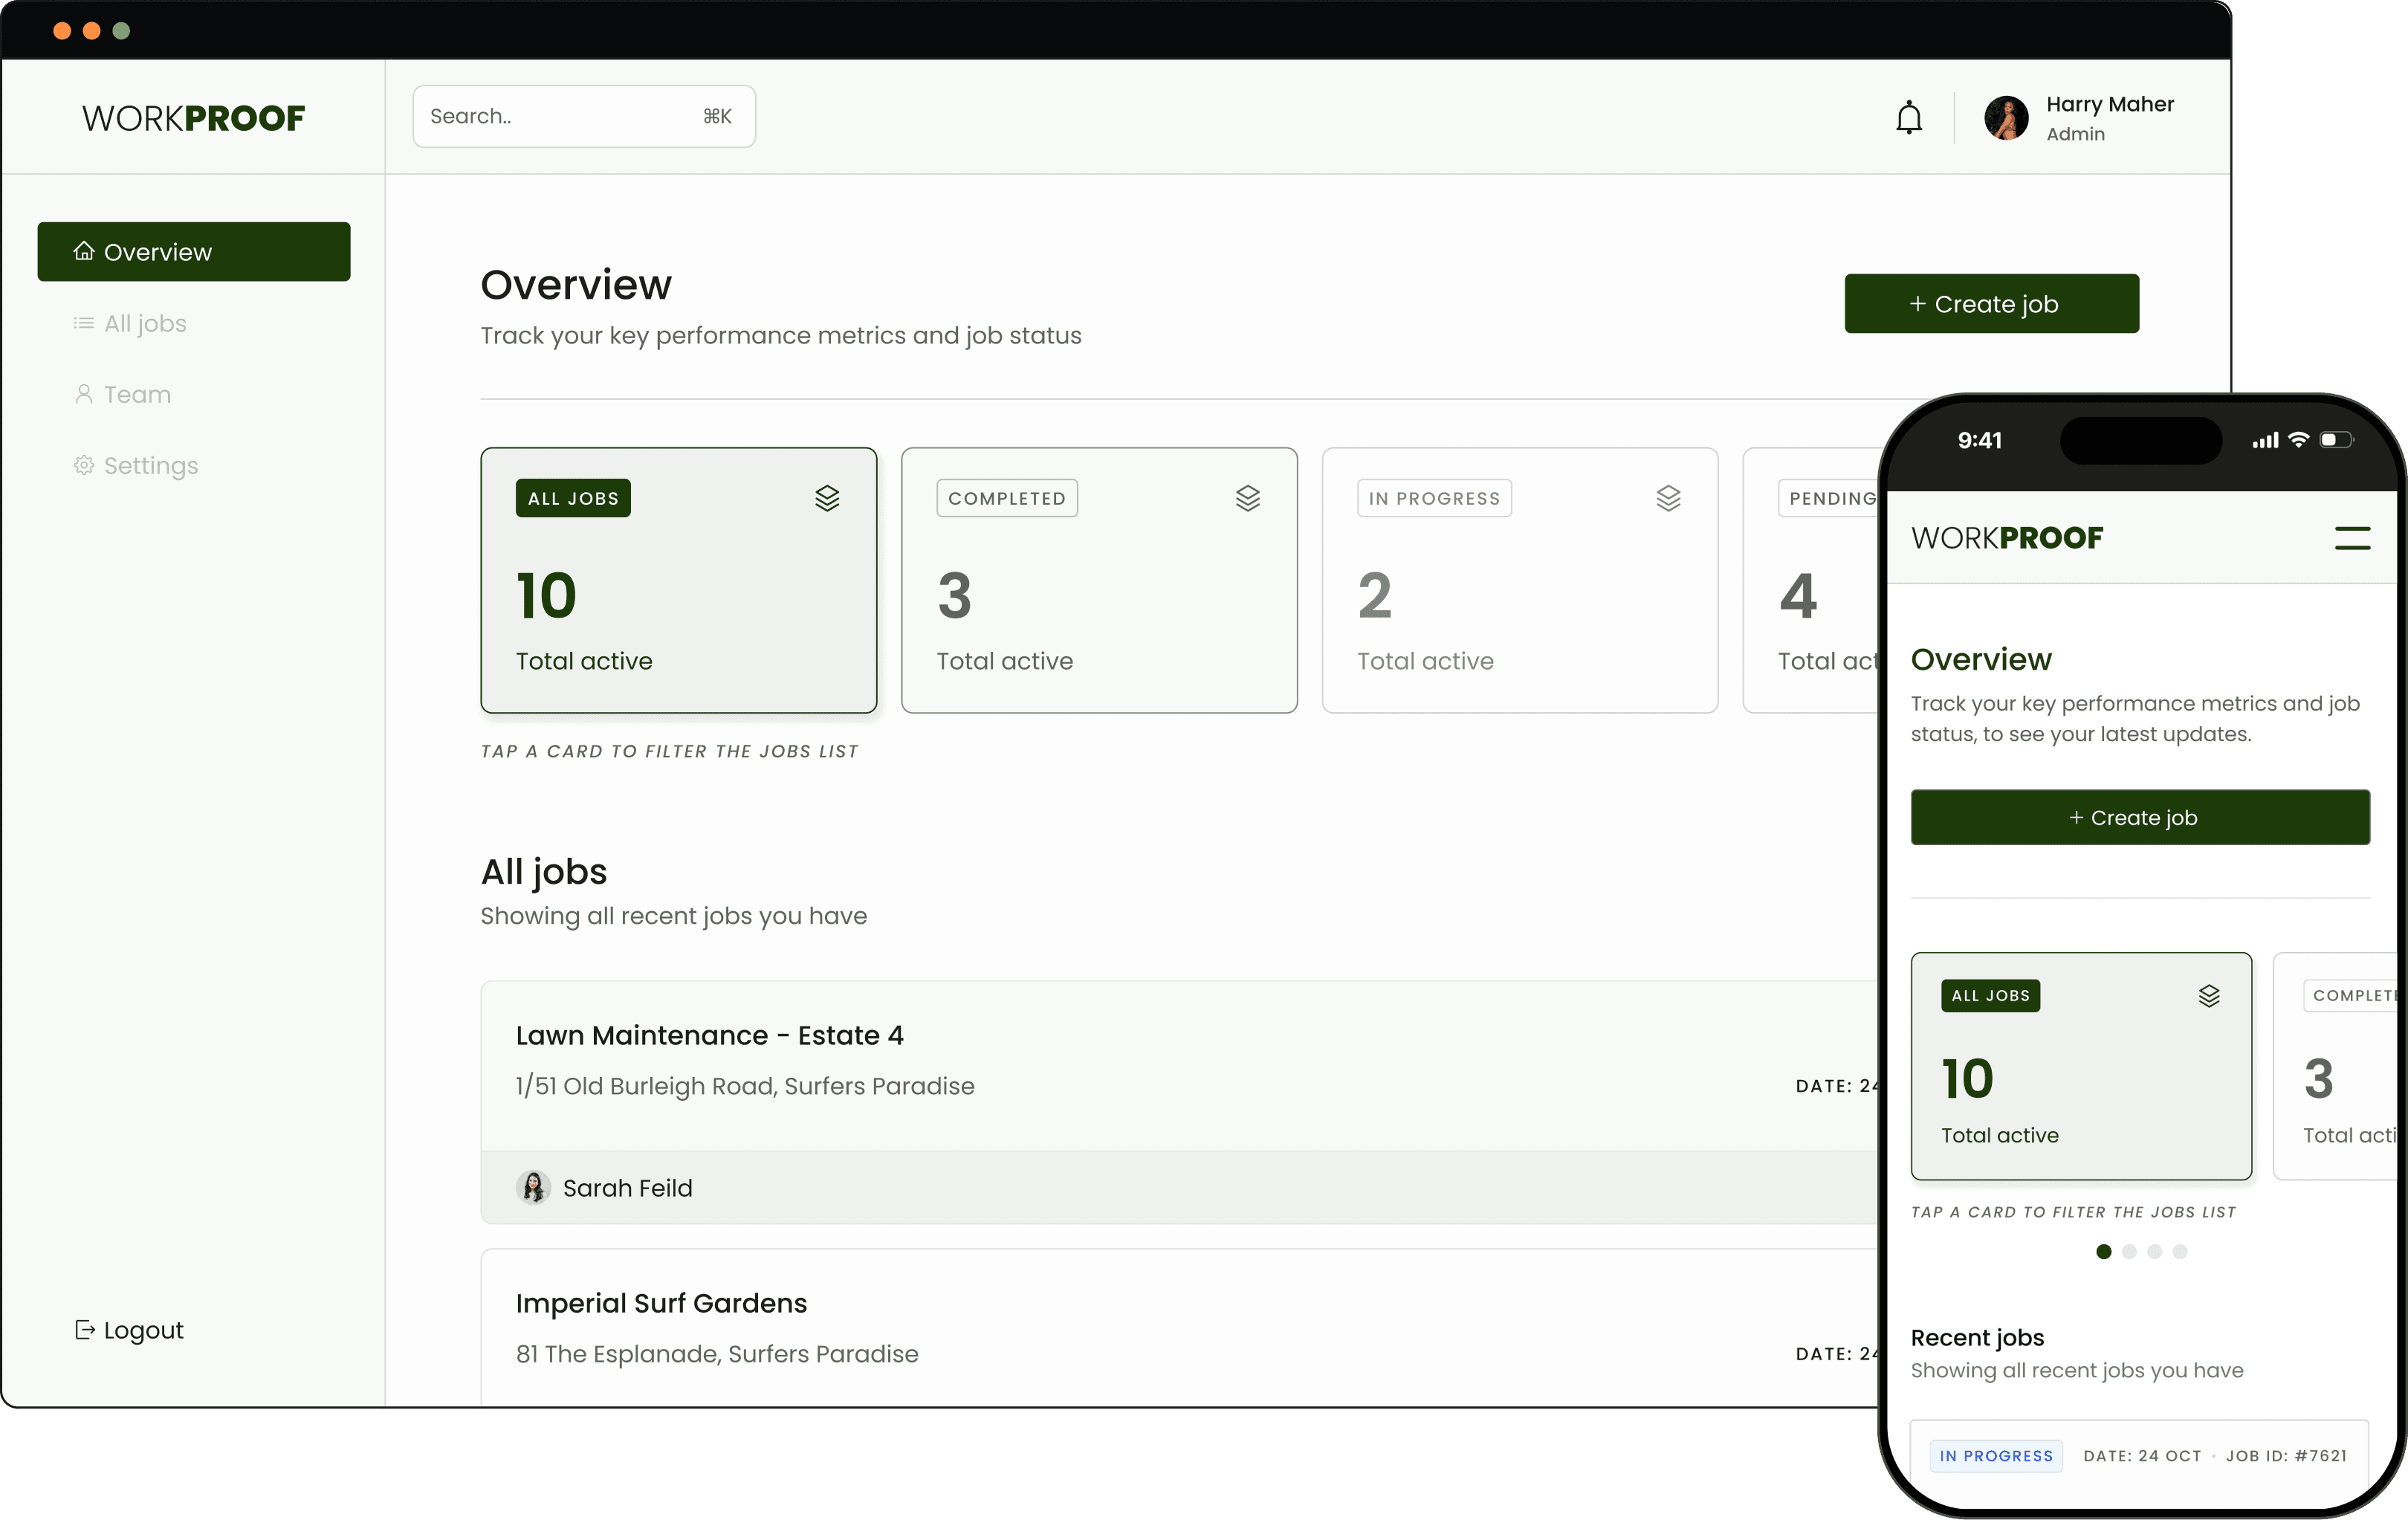
Task: Click Sarah Feild's avatar
Action: pyautogui.click(x=533, y=1187)
